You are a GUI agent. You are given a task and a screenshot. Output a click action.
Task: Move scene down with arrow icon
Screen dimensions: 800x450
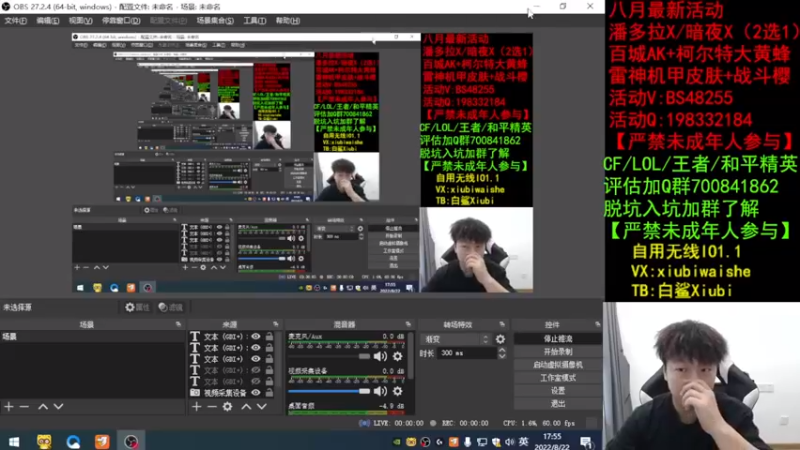click(58, 407)
